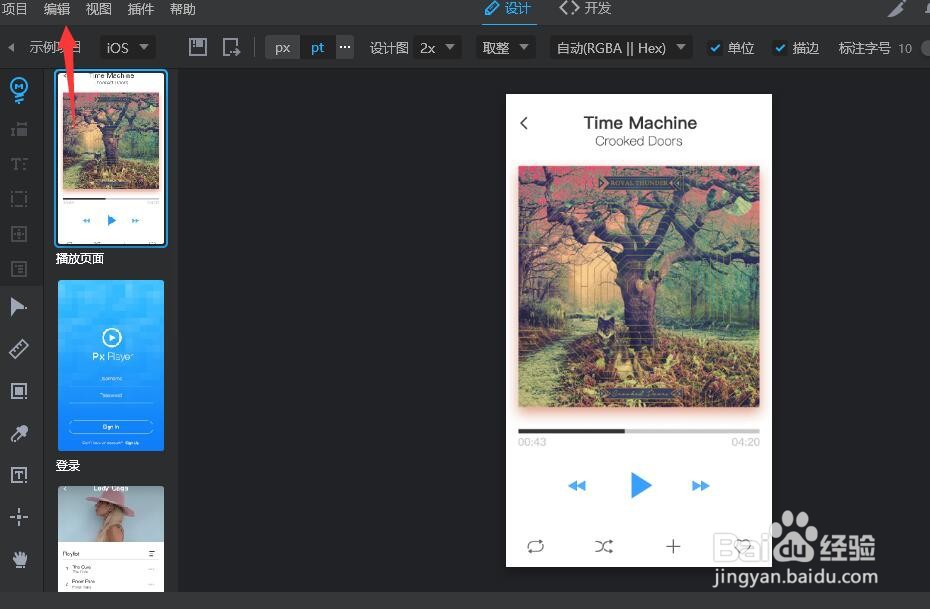Click the fast-forward button in player design
This screenshot has width=930, height=609.
pos(700,486)
